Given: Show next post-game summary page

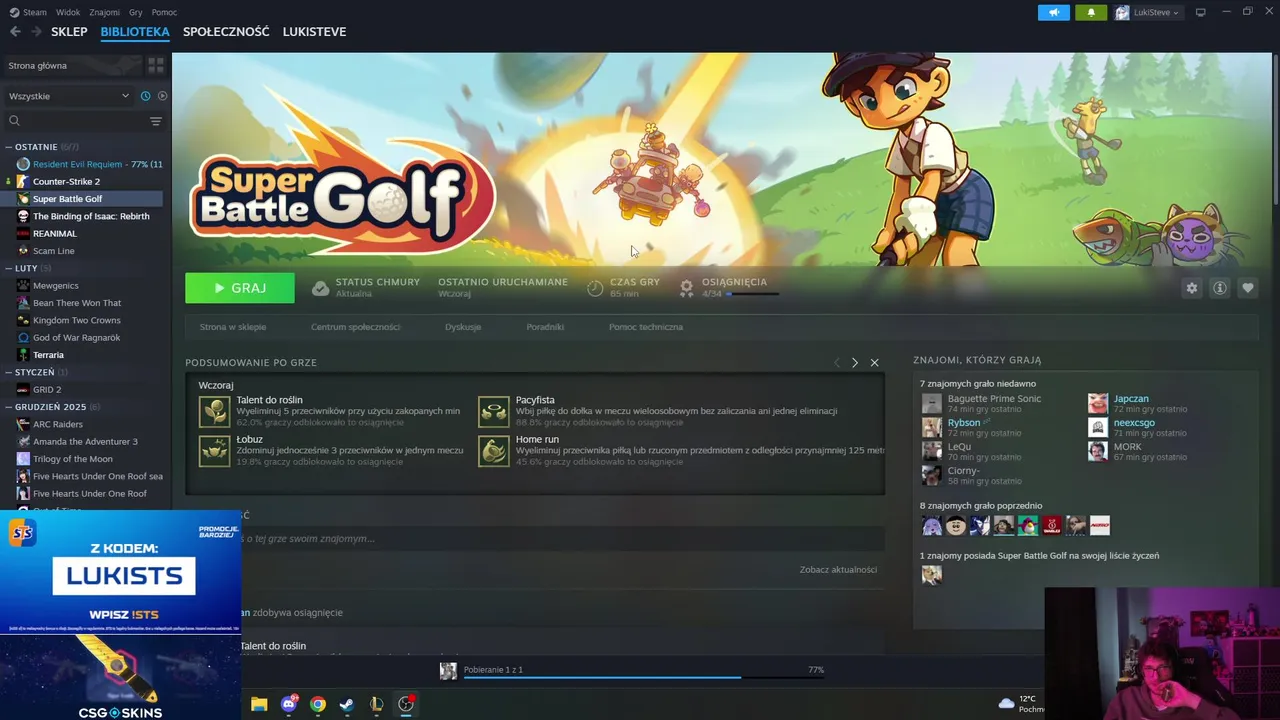Looking at the screenshot, I should pyautogui.click(x=854, y=362).
